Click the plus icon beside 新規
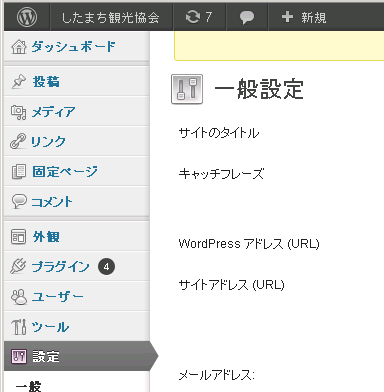This screenshot has height=392, width=384. tap(287, 17)
